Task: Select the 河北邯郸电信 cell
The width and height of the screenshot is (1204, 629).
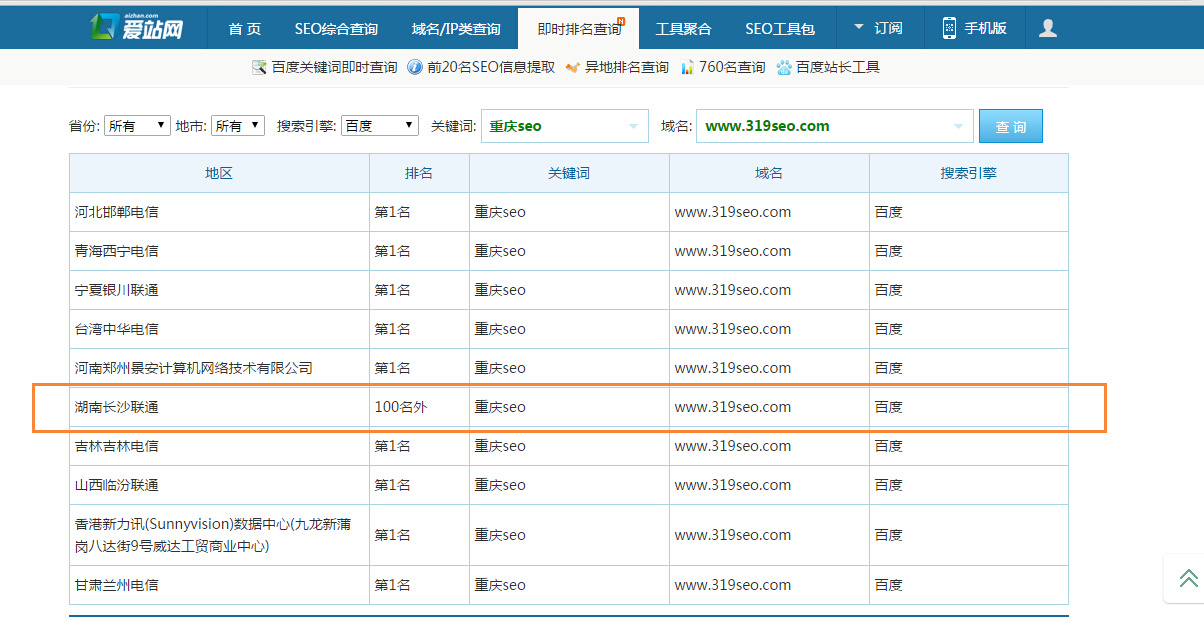Action: 219,212
